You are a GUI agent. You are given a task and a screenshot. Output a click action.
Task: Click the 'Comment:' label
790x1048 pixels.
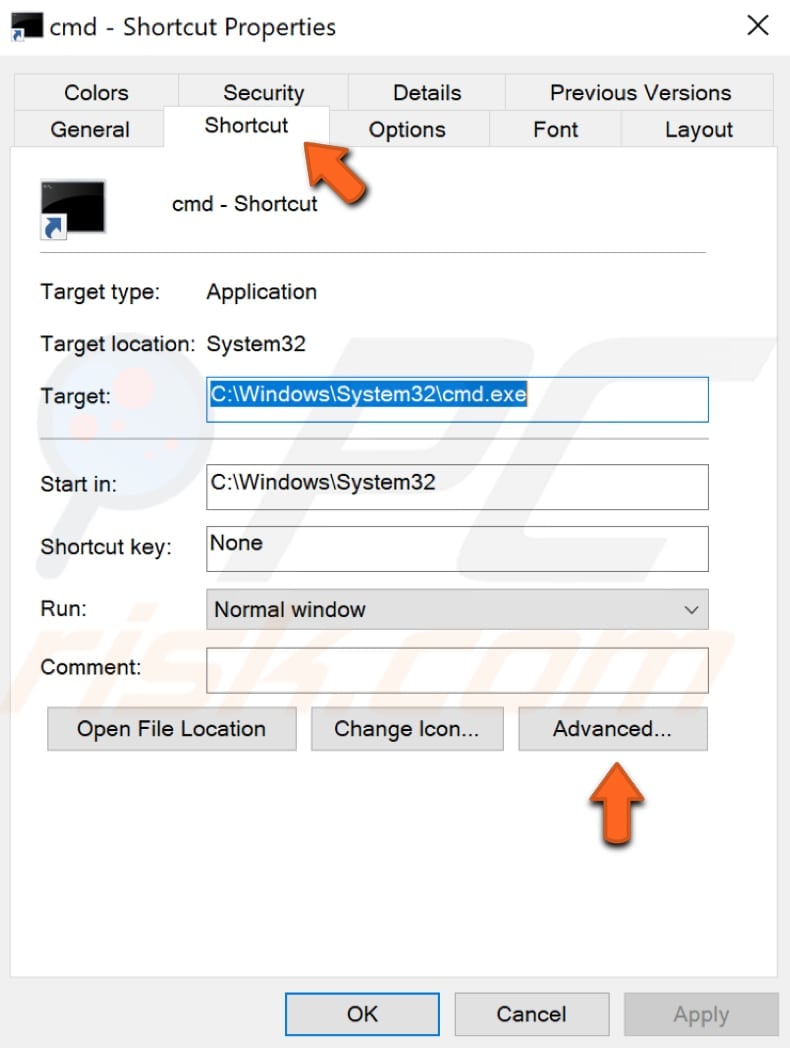[91, 667]
